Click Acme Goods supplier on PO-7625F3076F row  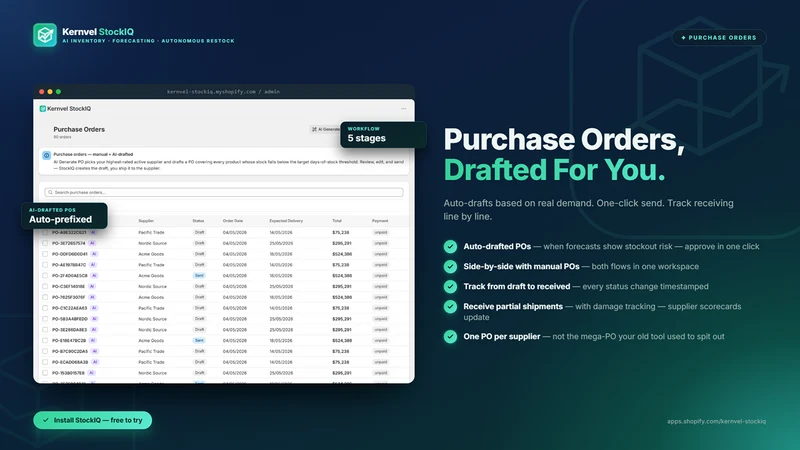[x=151, y=297]
